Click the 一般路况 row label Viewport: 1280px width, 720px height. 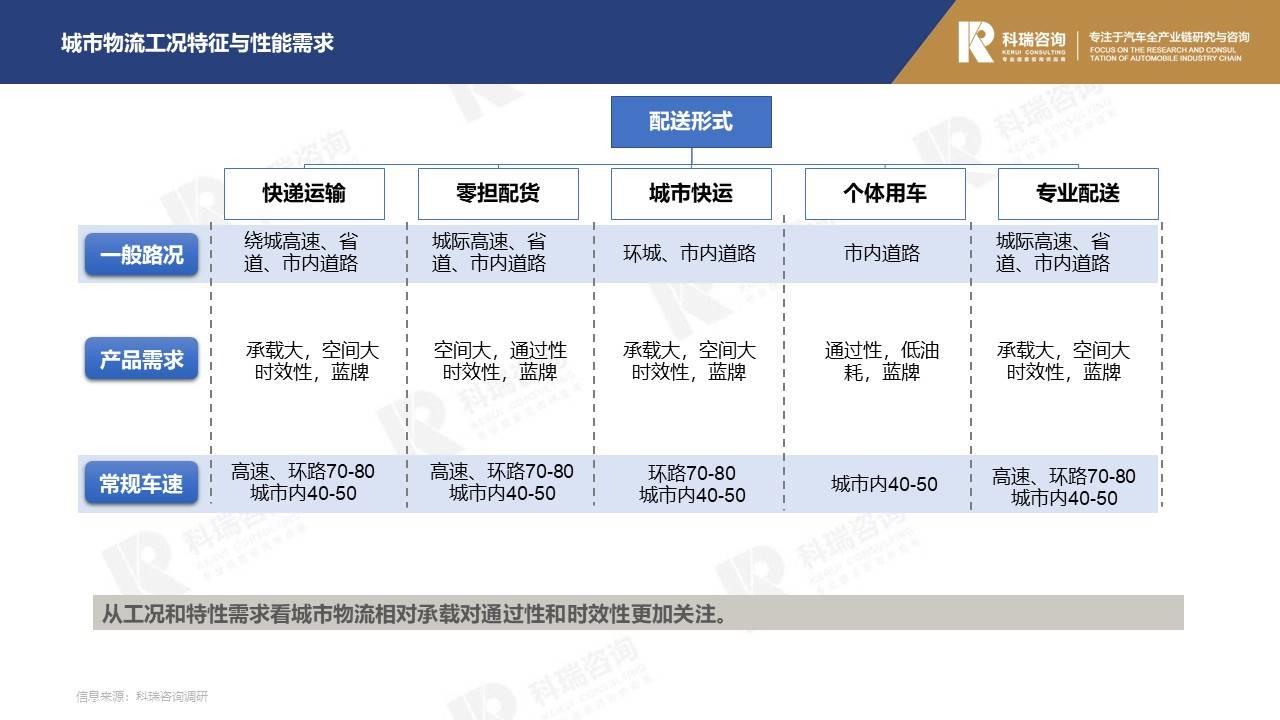click(x=141, y=254)
